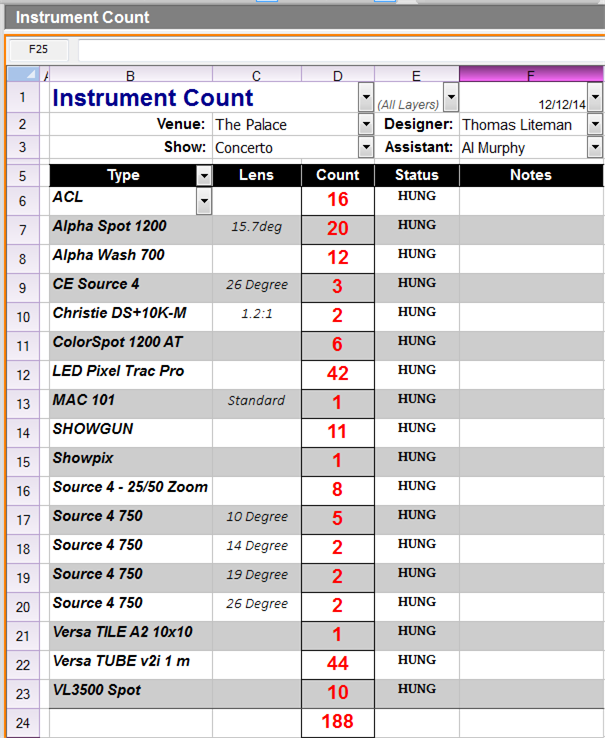Select the Alpha Spot 1200 type cell
The image size is (605, 738).
(x=130, y=227)
